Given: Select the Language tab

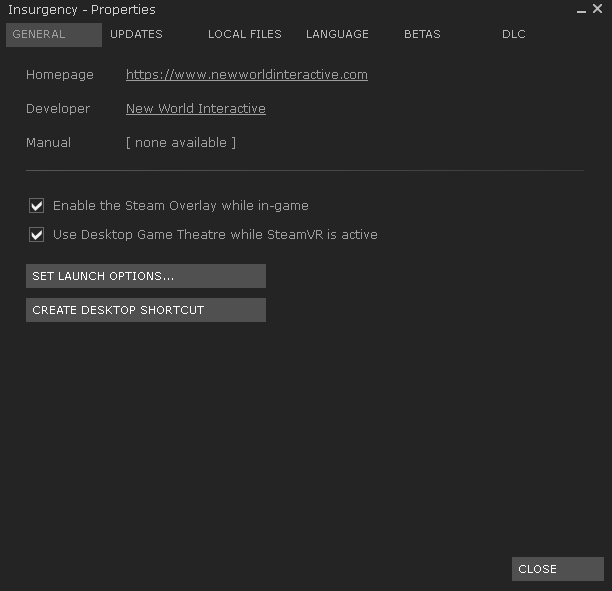Looking at the screenshot, I should 337,34.
